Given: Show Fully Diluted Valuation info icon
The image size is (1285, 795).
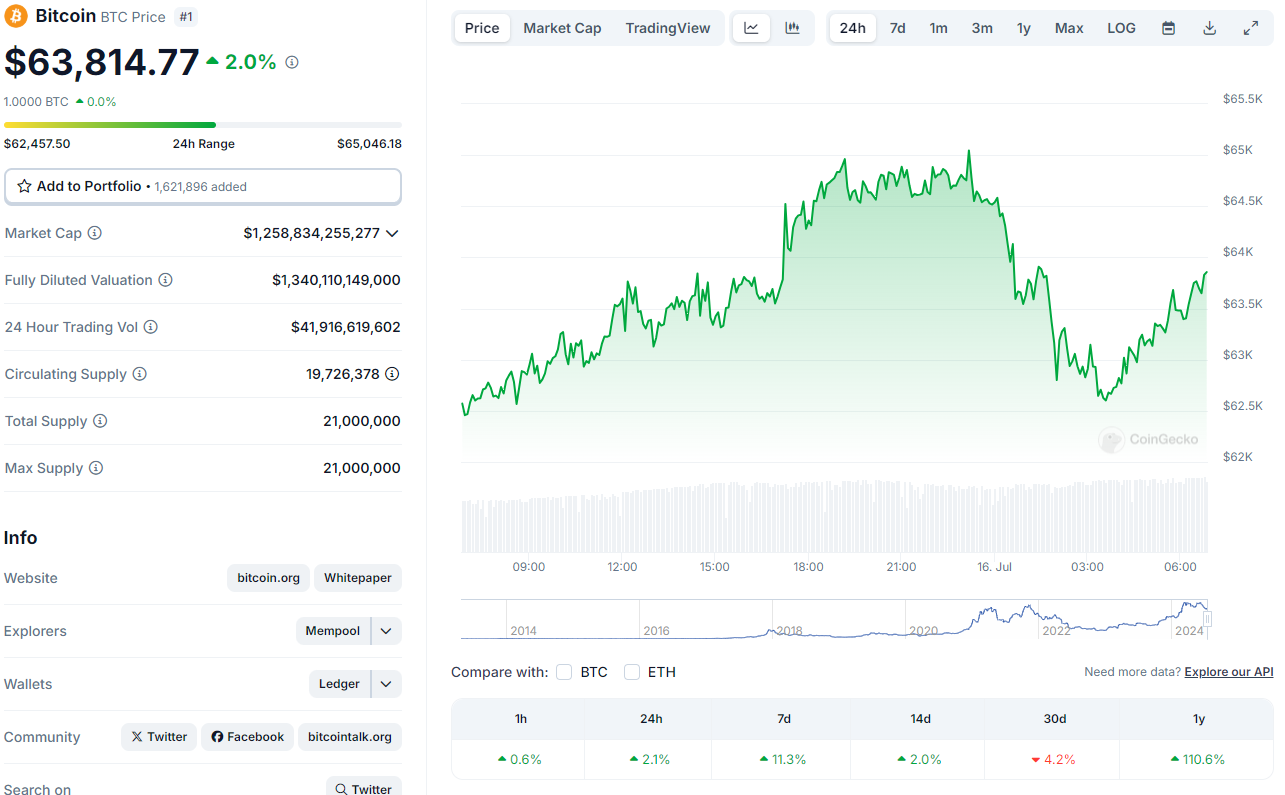Looking at the screenshot, I should click(166, 280).
